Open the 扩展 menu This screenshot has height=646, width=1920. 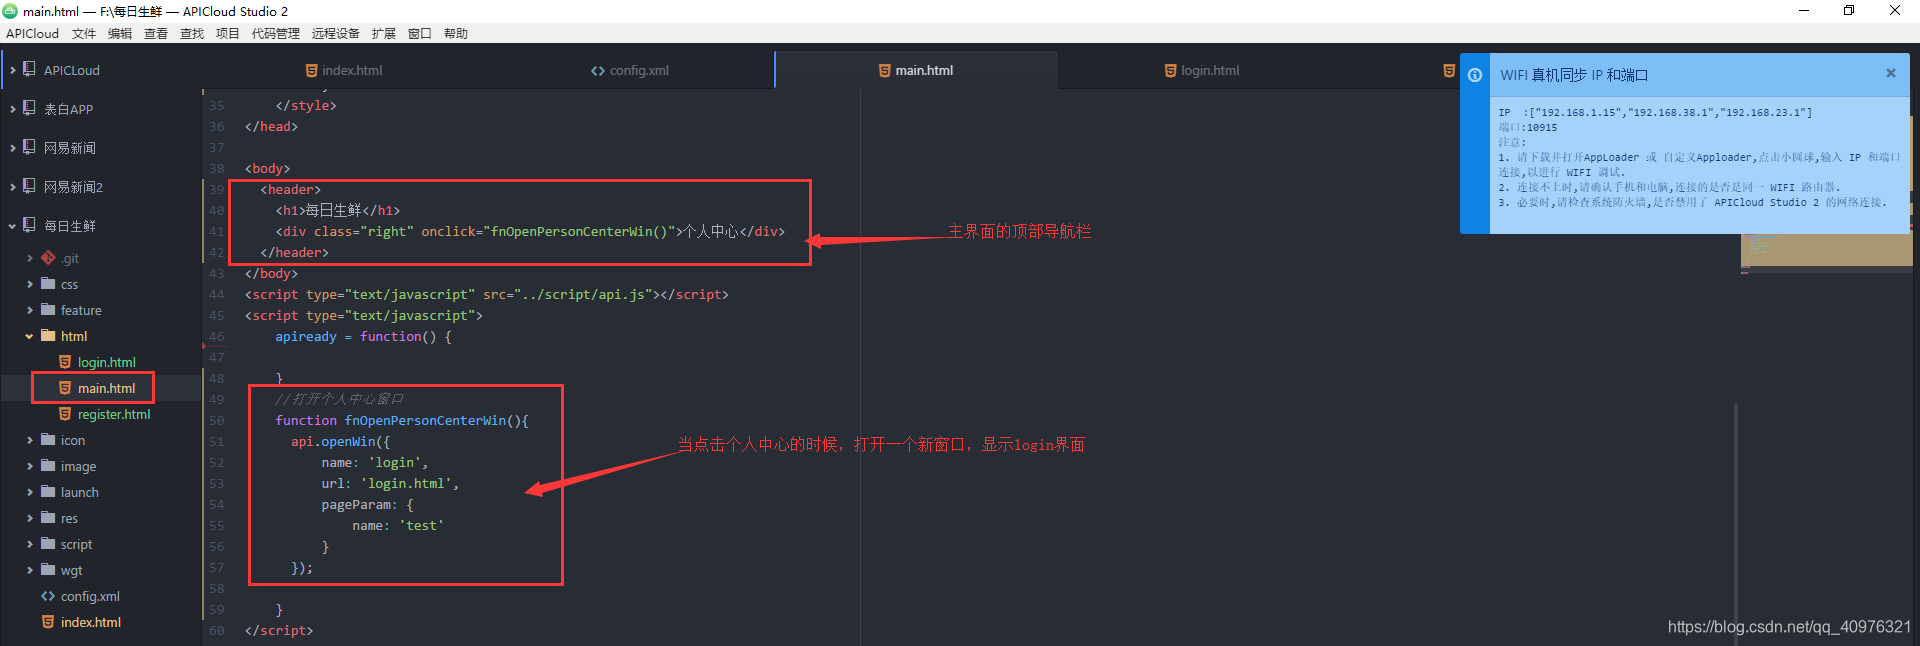(384, 33)
